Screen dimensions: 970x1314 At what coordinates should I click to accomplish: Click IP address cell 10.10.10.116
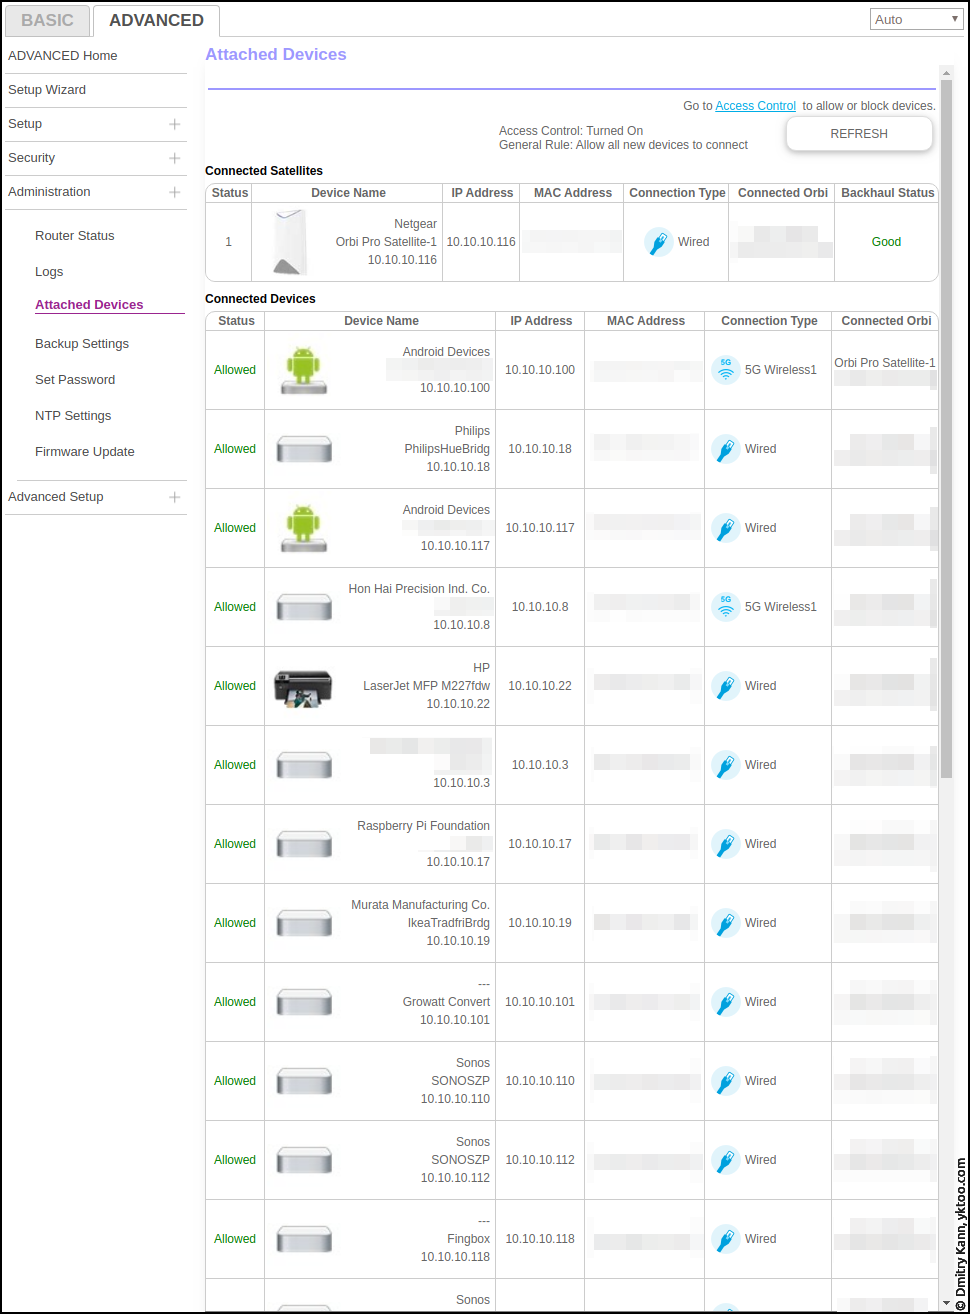pos(481,242)
